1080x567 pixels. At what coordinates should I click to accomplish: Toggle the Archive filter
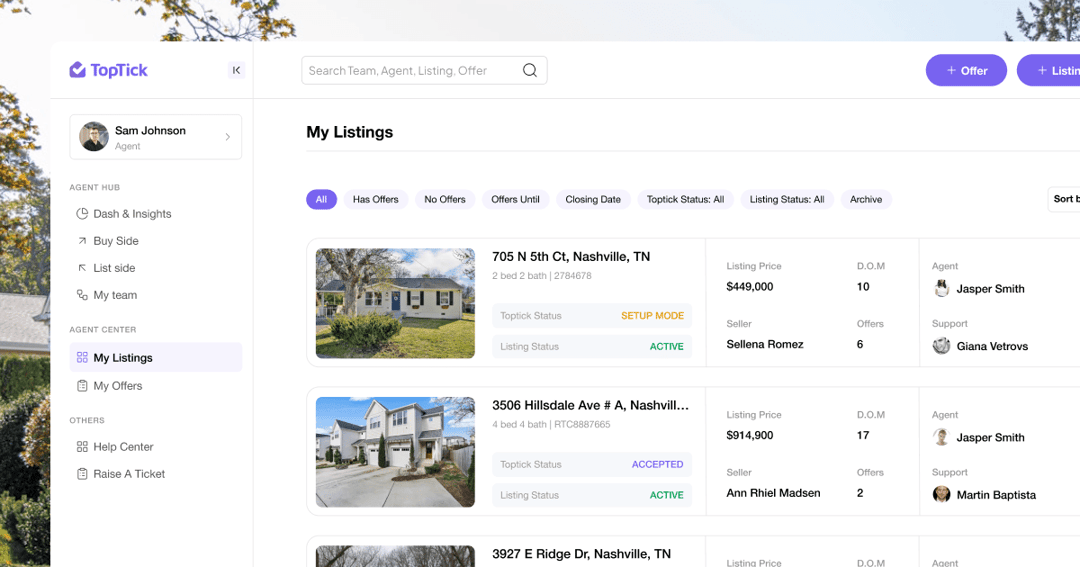click(x=866, y=199)
